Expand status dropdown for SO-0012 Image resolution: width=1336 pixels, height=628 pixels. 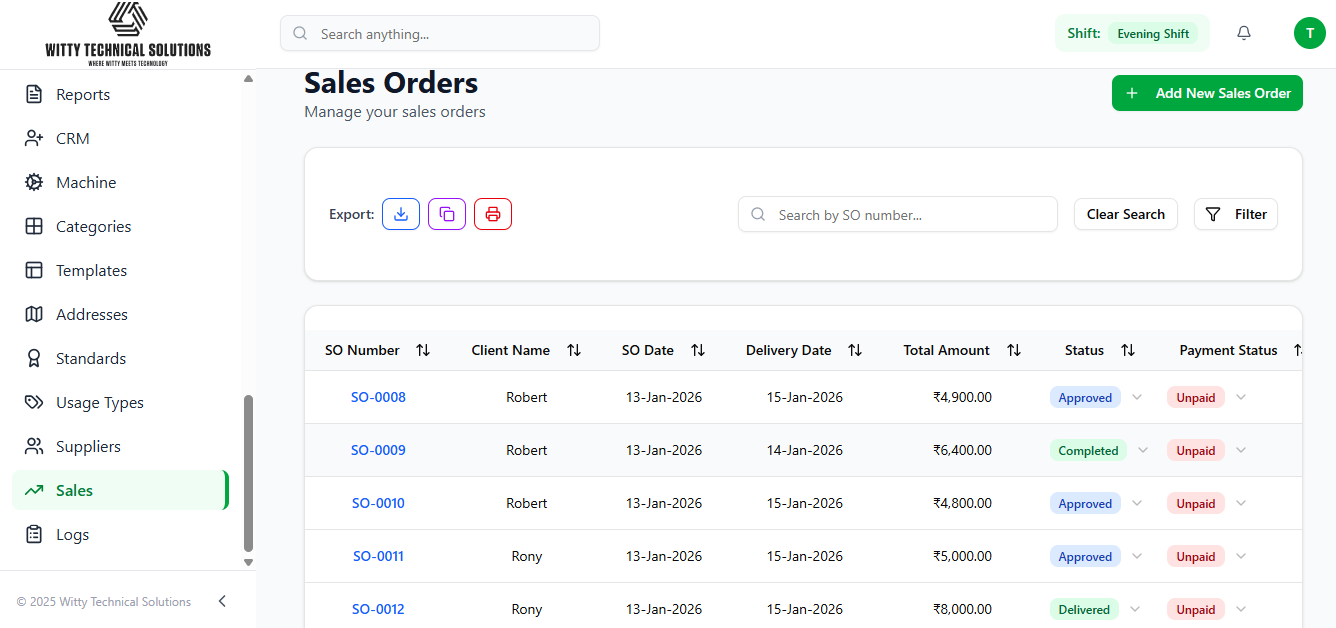click(x=1135, y=609)
